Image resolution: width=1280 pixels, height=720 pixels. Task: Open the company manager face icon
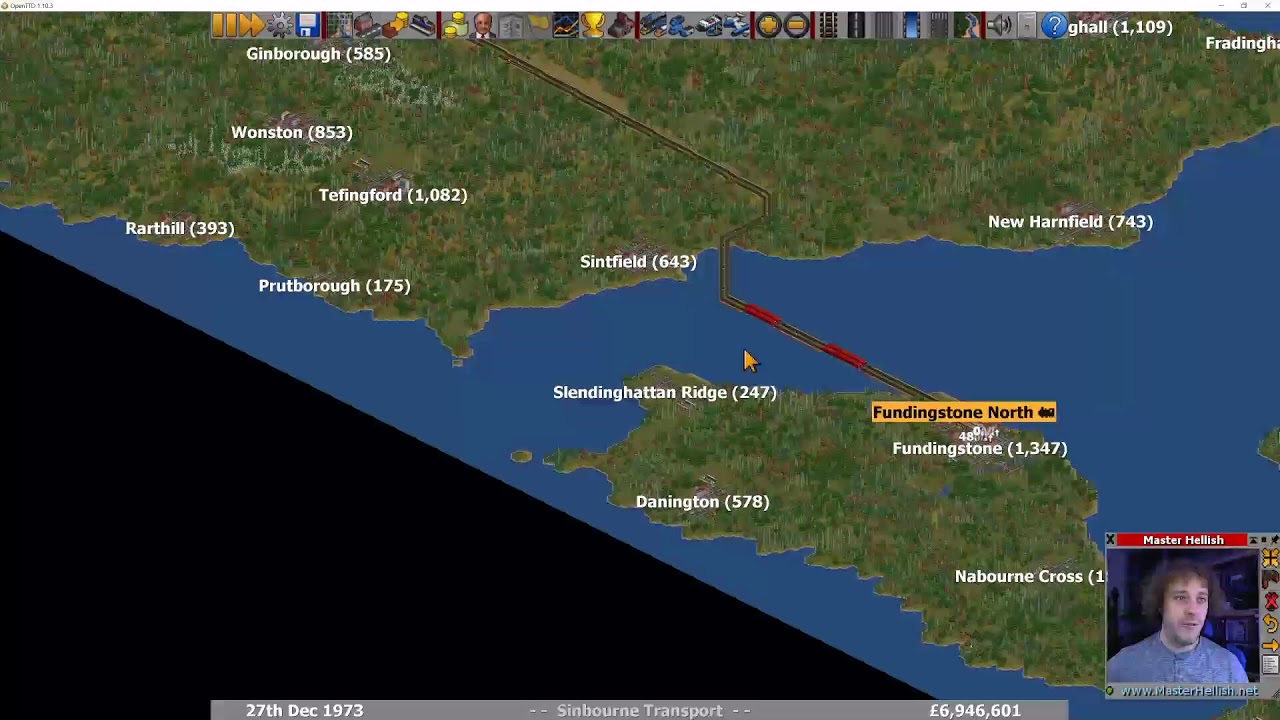483,26
